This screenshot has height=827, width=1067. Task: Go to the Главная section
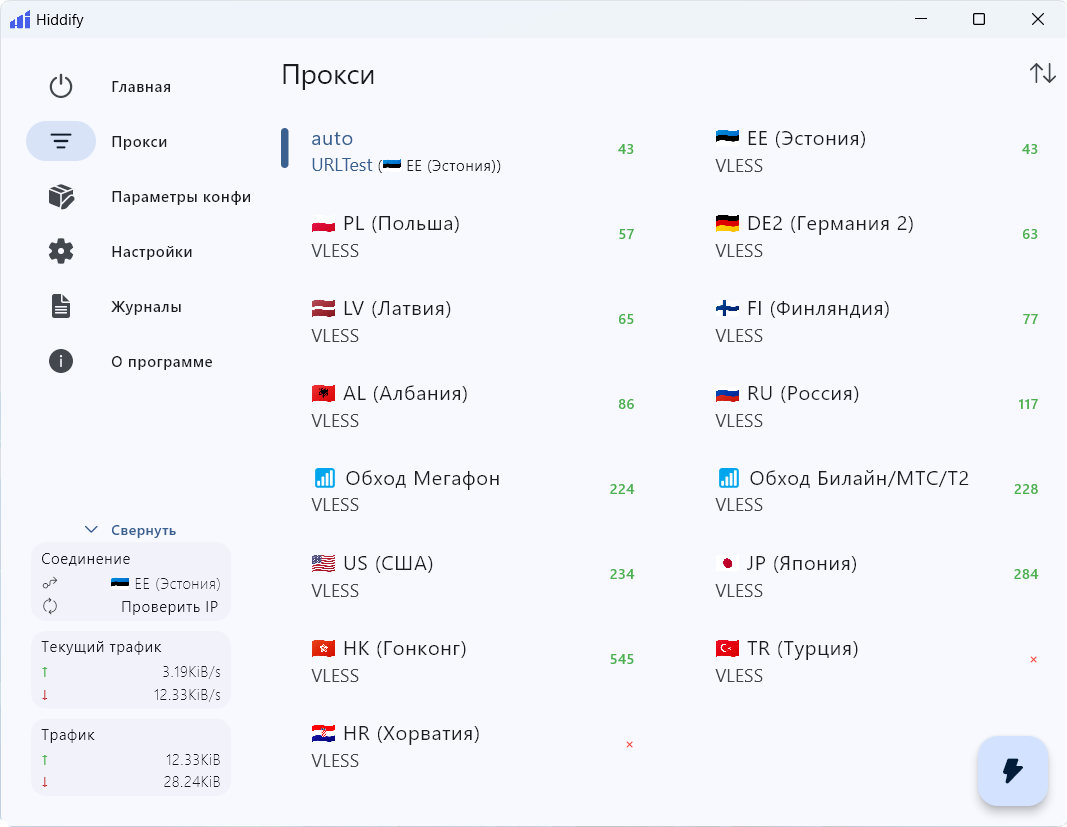[141, 87]
